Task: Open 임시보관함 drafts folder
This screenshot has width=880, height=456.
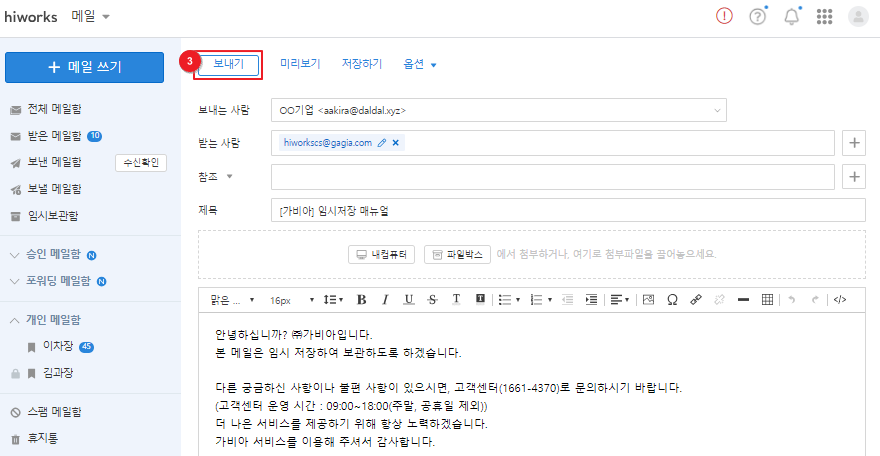Action: click(52, 215)
